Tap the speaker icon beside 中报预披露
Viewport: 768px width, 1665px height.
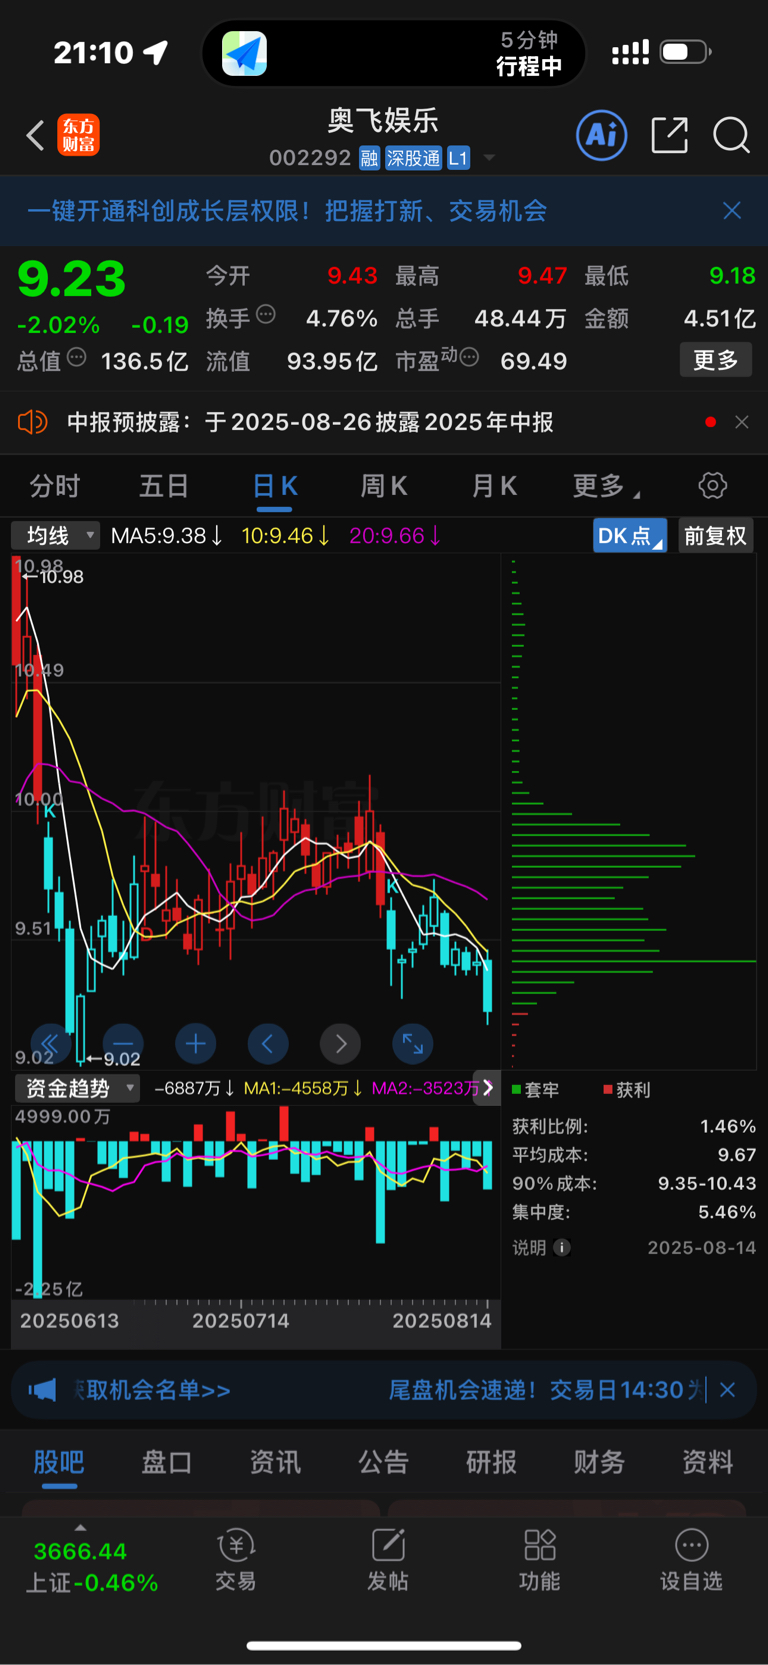[x=33, y=422]
